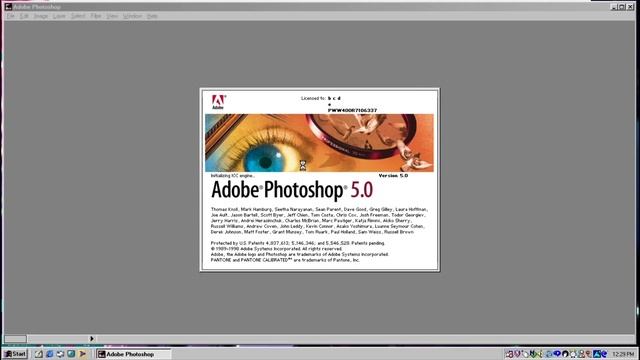The width and height of the screenshot is (640, 360).
Task: Click the taskbar clock showing 12:28 PM
Action: [623, 354]
